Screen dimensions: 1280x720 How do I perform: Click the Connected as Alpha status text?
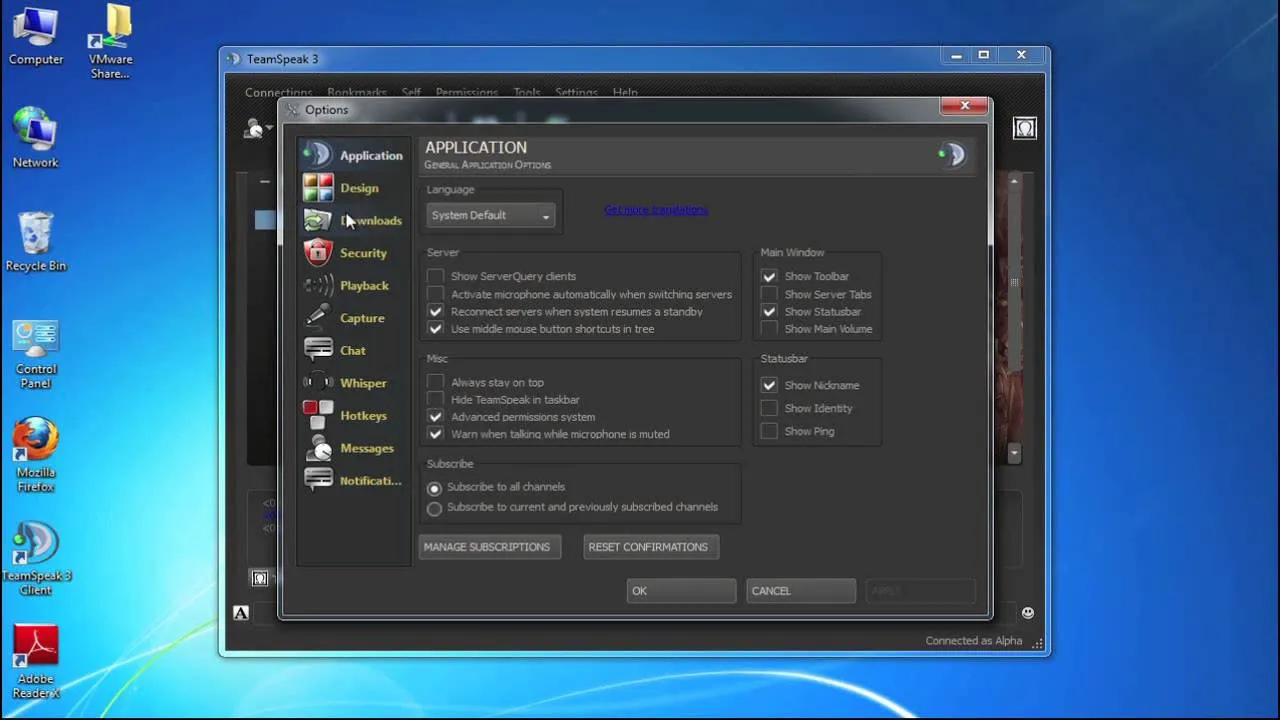coord(973,641)
